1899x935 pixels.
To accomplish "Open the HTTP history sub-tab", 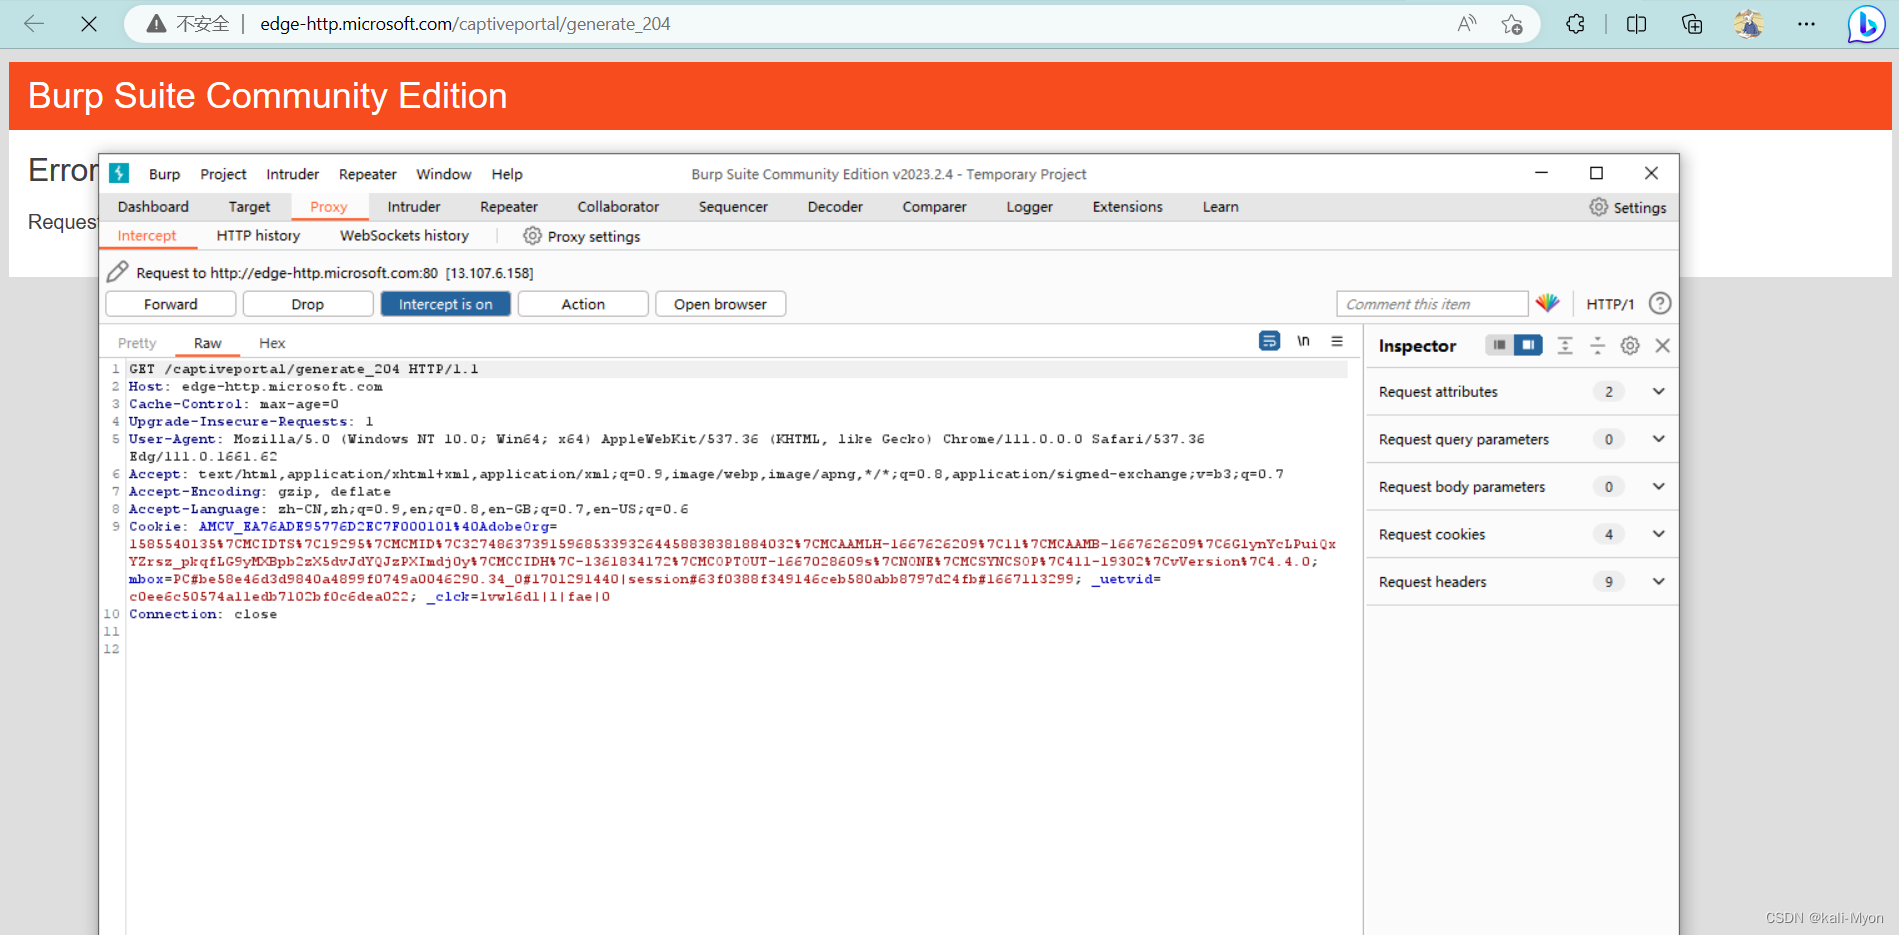I will tap(258, 236).
